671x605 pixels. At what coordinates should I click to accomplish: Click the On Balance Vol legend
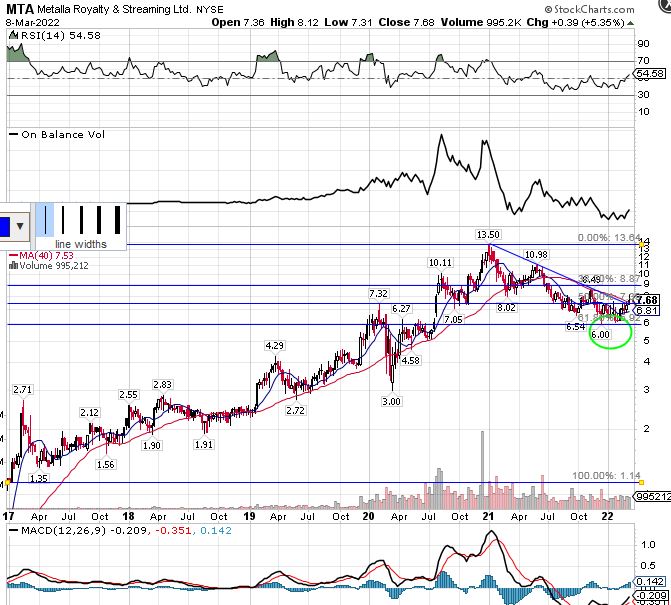coord(57,134)
